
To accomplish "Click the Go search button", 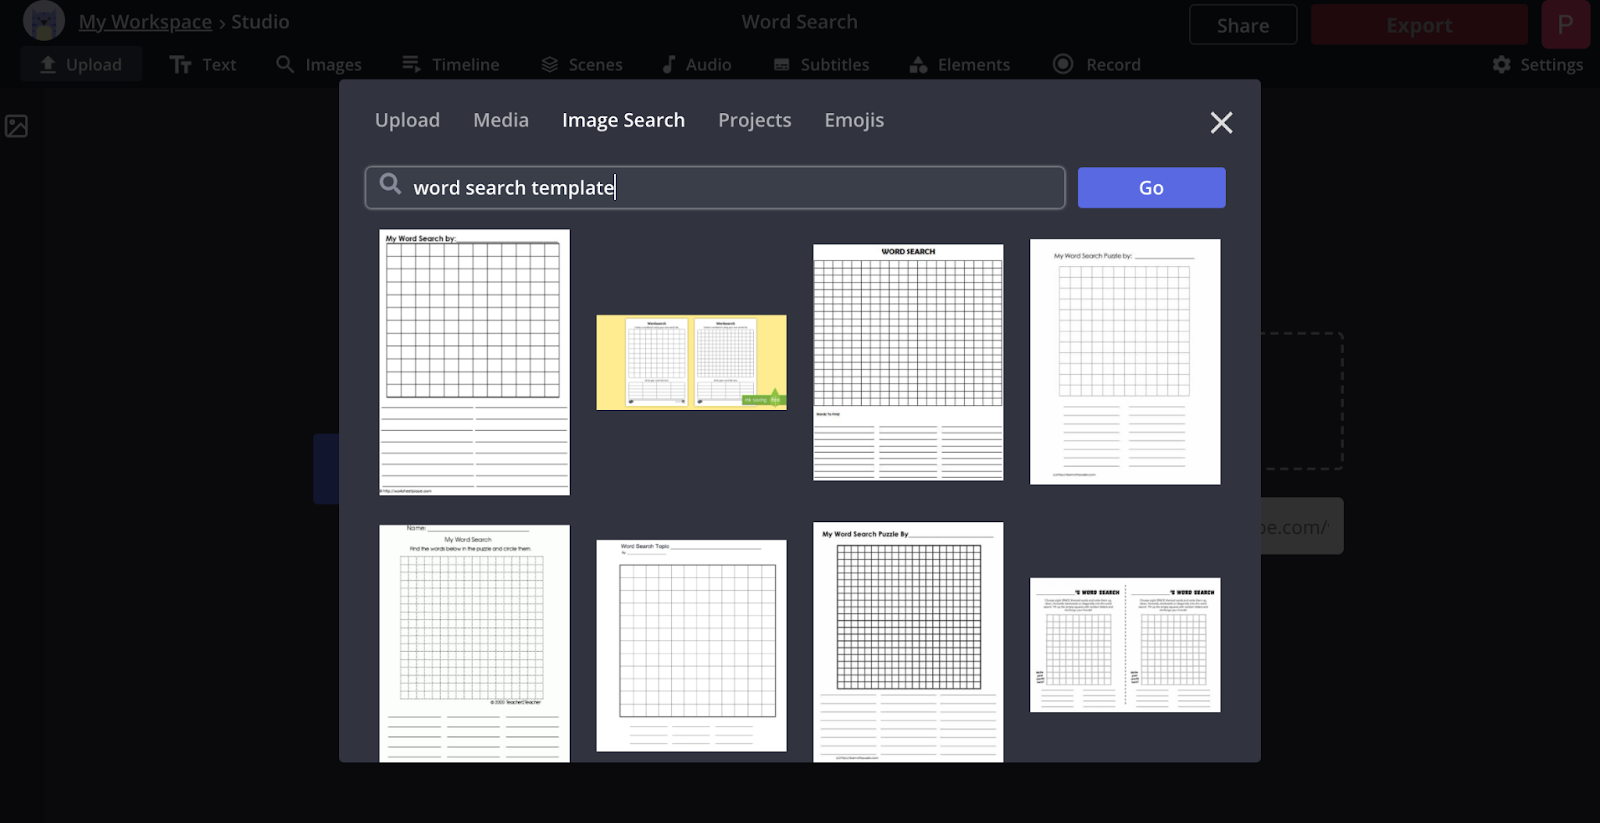I will 1151,188.
